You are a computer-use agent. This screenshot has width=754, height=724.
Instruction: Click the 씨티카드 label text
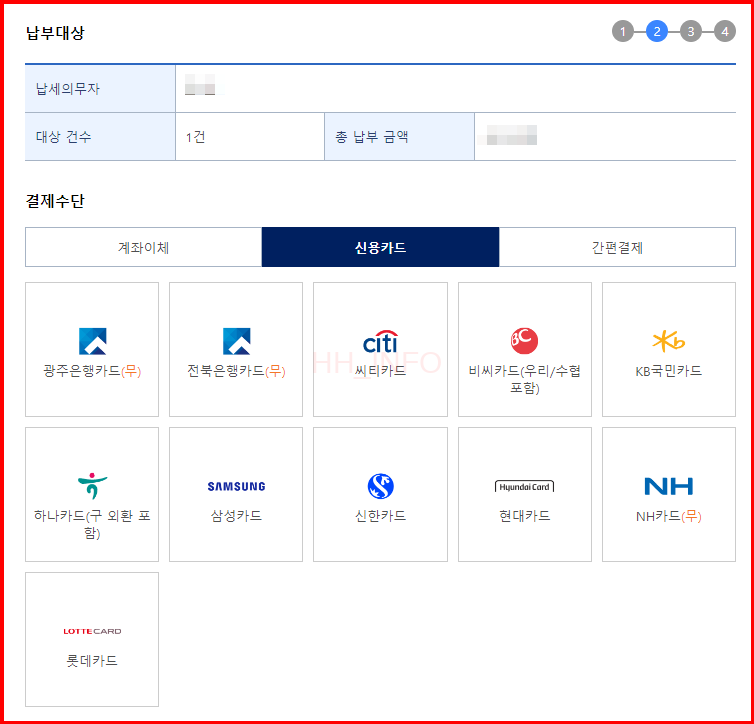(x=380, y=371)
